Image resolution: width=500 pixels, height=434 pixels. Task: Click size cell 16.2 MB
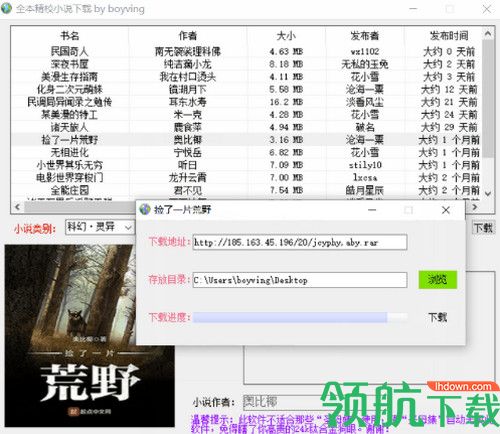point(286,102)
